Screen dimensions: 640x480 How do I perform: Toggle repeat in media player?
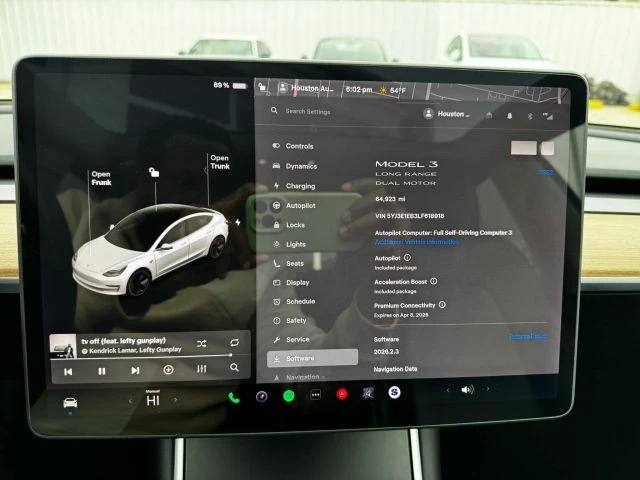coord(234,342)
